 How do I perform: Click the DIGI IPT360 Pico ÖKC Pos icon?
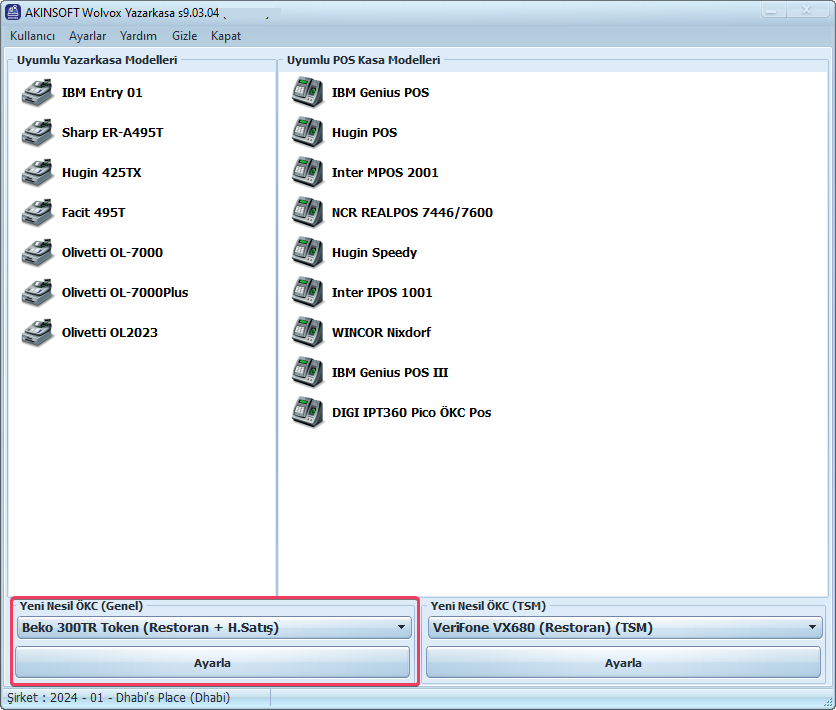tap(307, 413)
